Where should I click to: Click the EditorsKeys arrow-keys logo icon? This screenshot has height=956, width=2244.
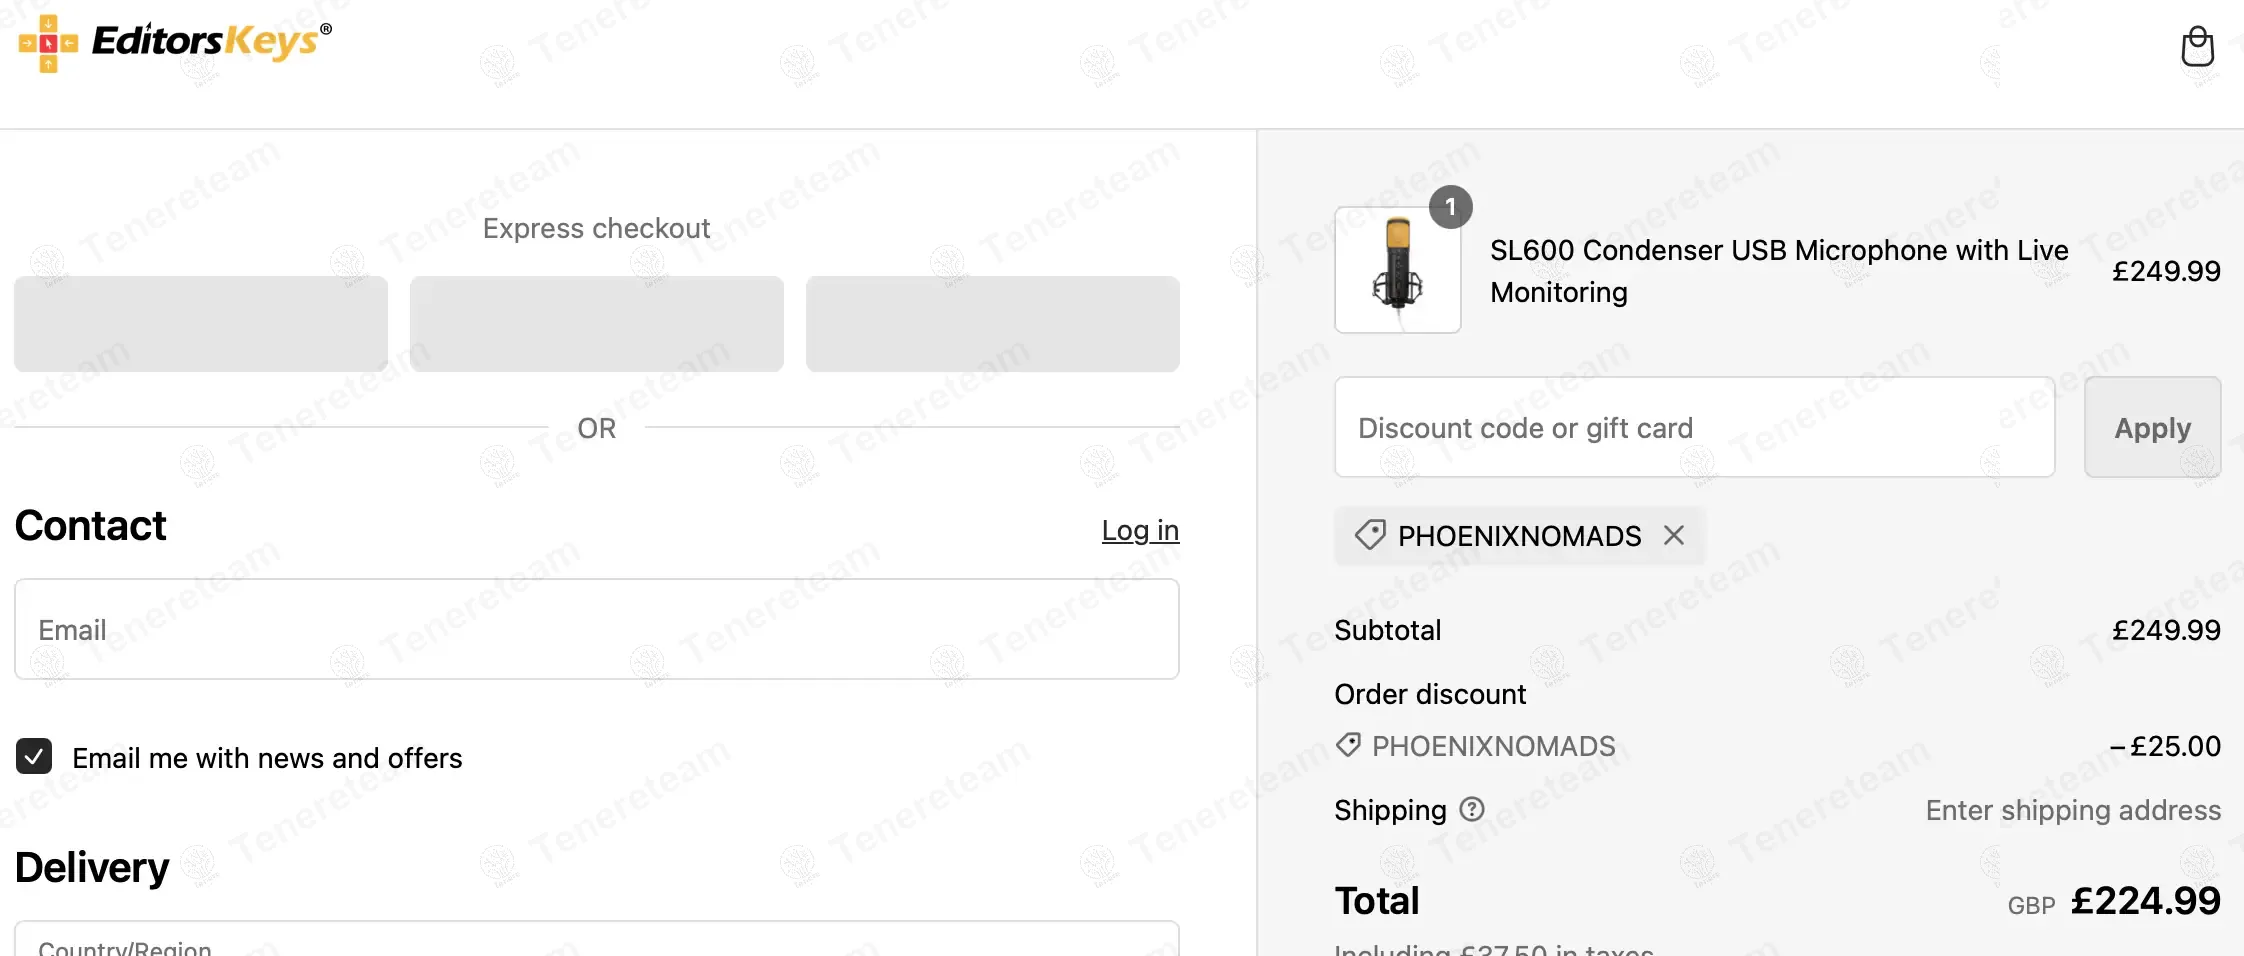(x=48, y=44)
